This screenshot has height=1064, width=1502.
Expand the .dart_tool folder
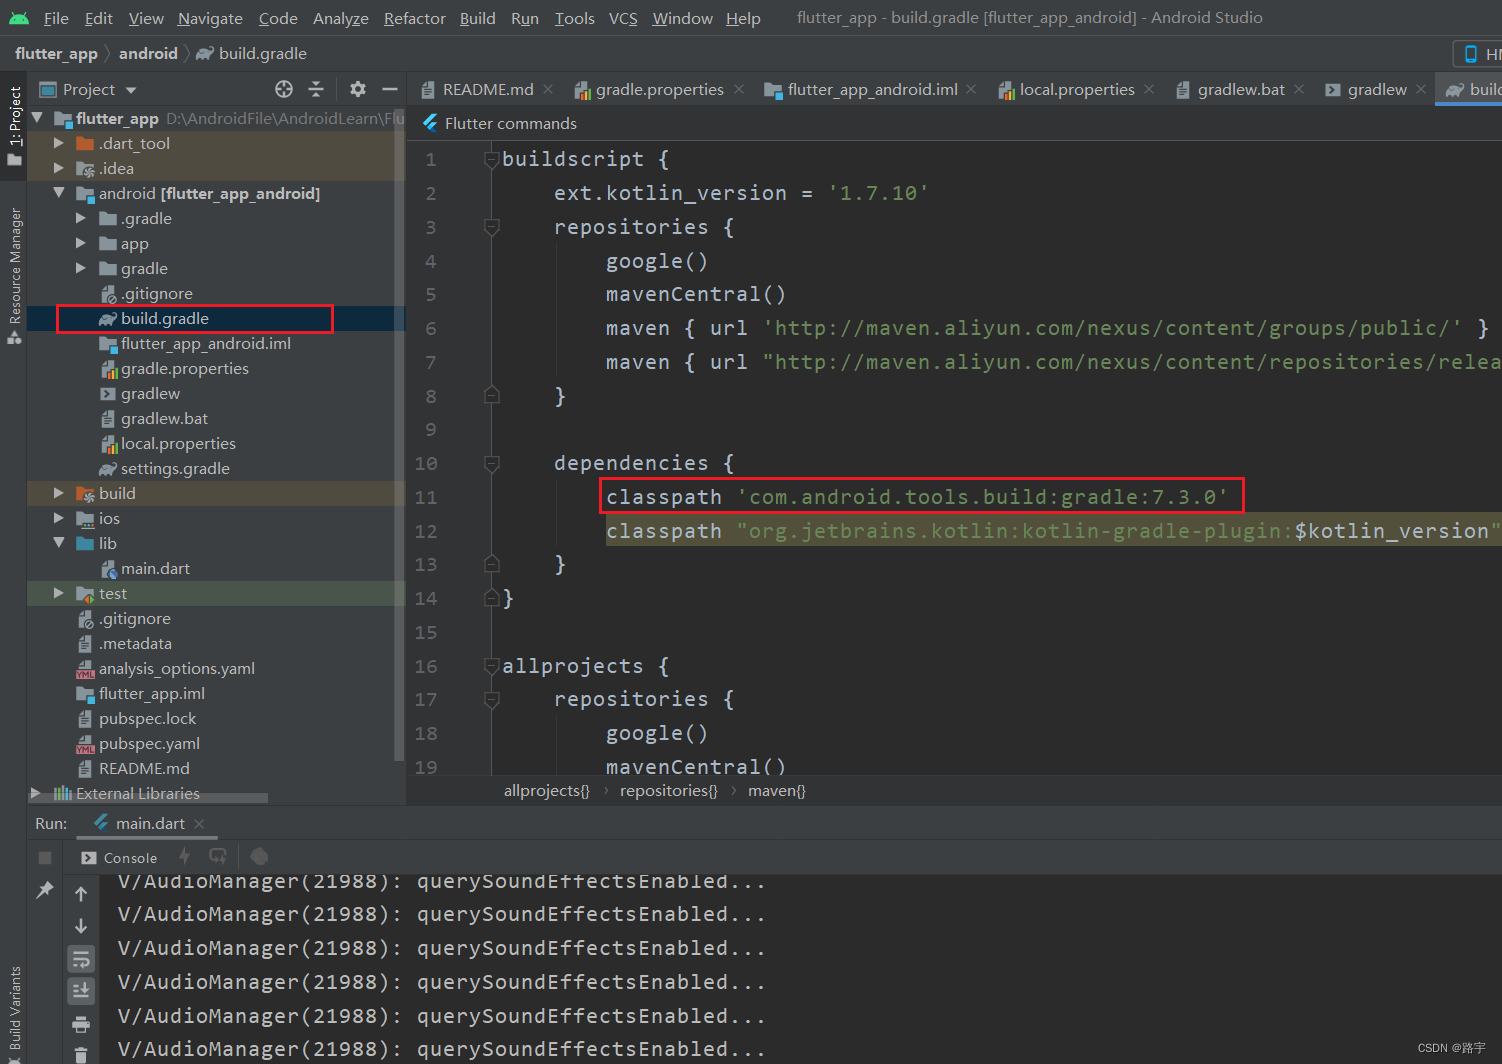tap(59, 143)
